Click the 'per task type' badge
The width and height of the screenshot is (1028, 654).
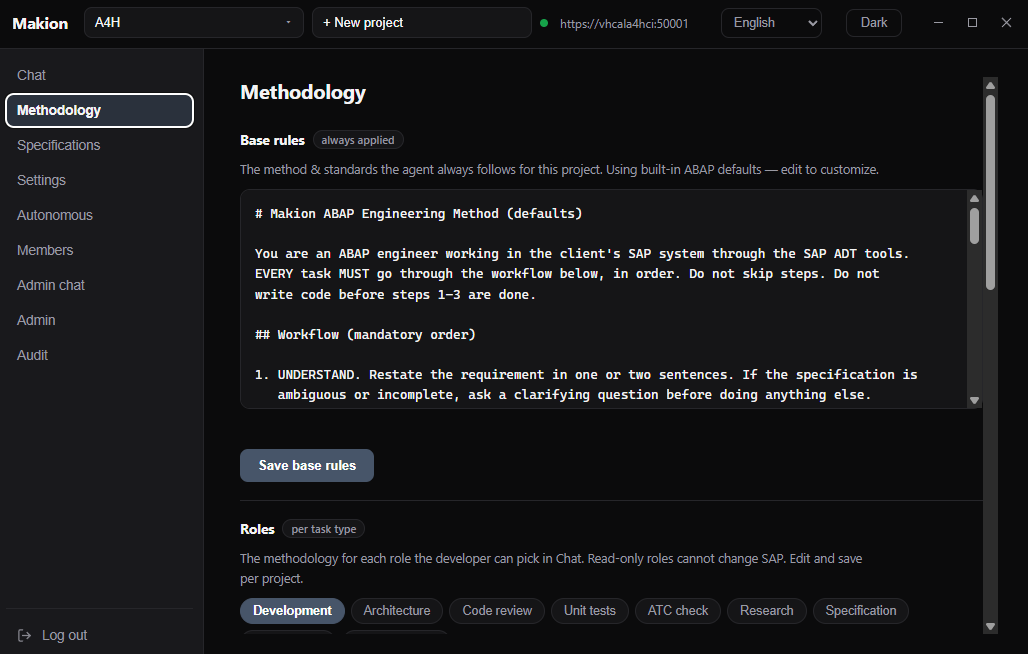coord(324,529)
